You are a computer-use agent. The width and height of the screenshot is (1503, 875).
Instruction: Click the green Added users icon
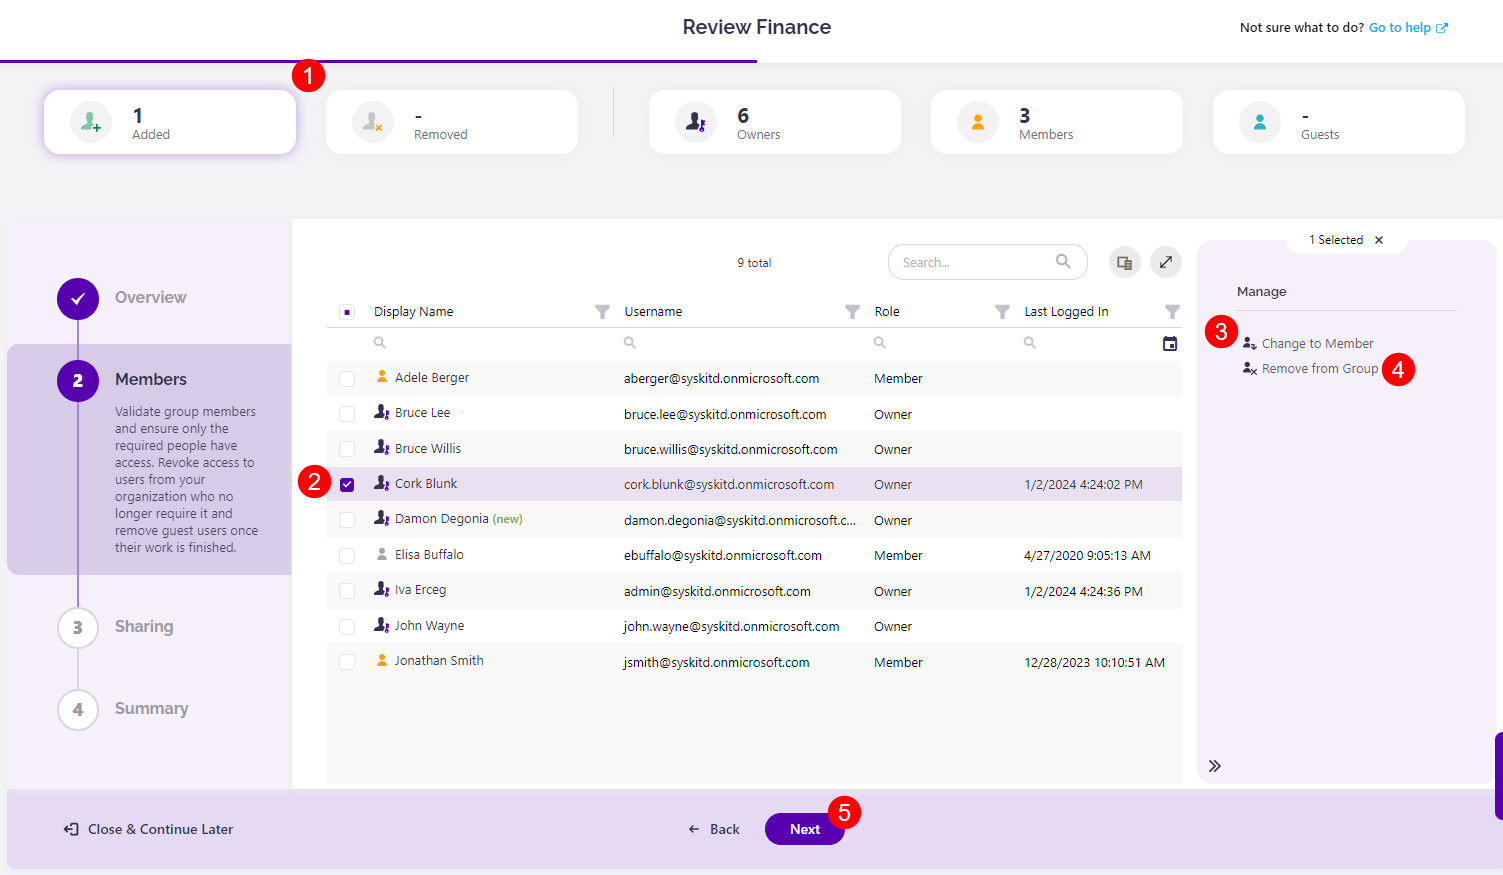[90, 121]
